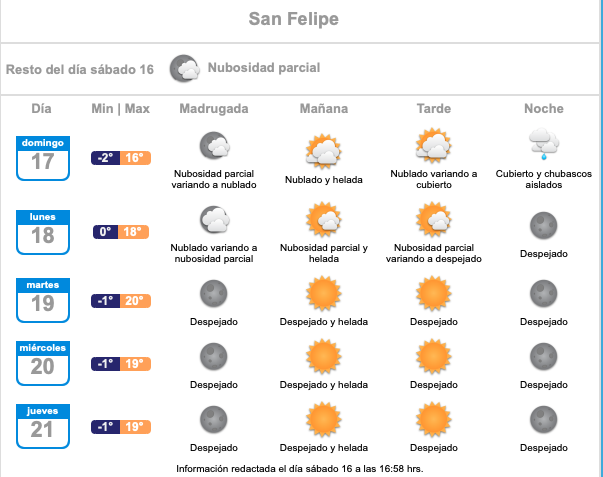The height and width of the screenshot is (477, 603).
Task: Click Tuesday's maximum temperature 20° badge
Action: click(x=135, y=300)
